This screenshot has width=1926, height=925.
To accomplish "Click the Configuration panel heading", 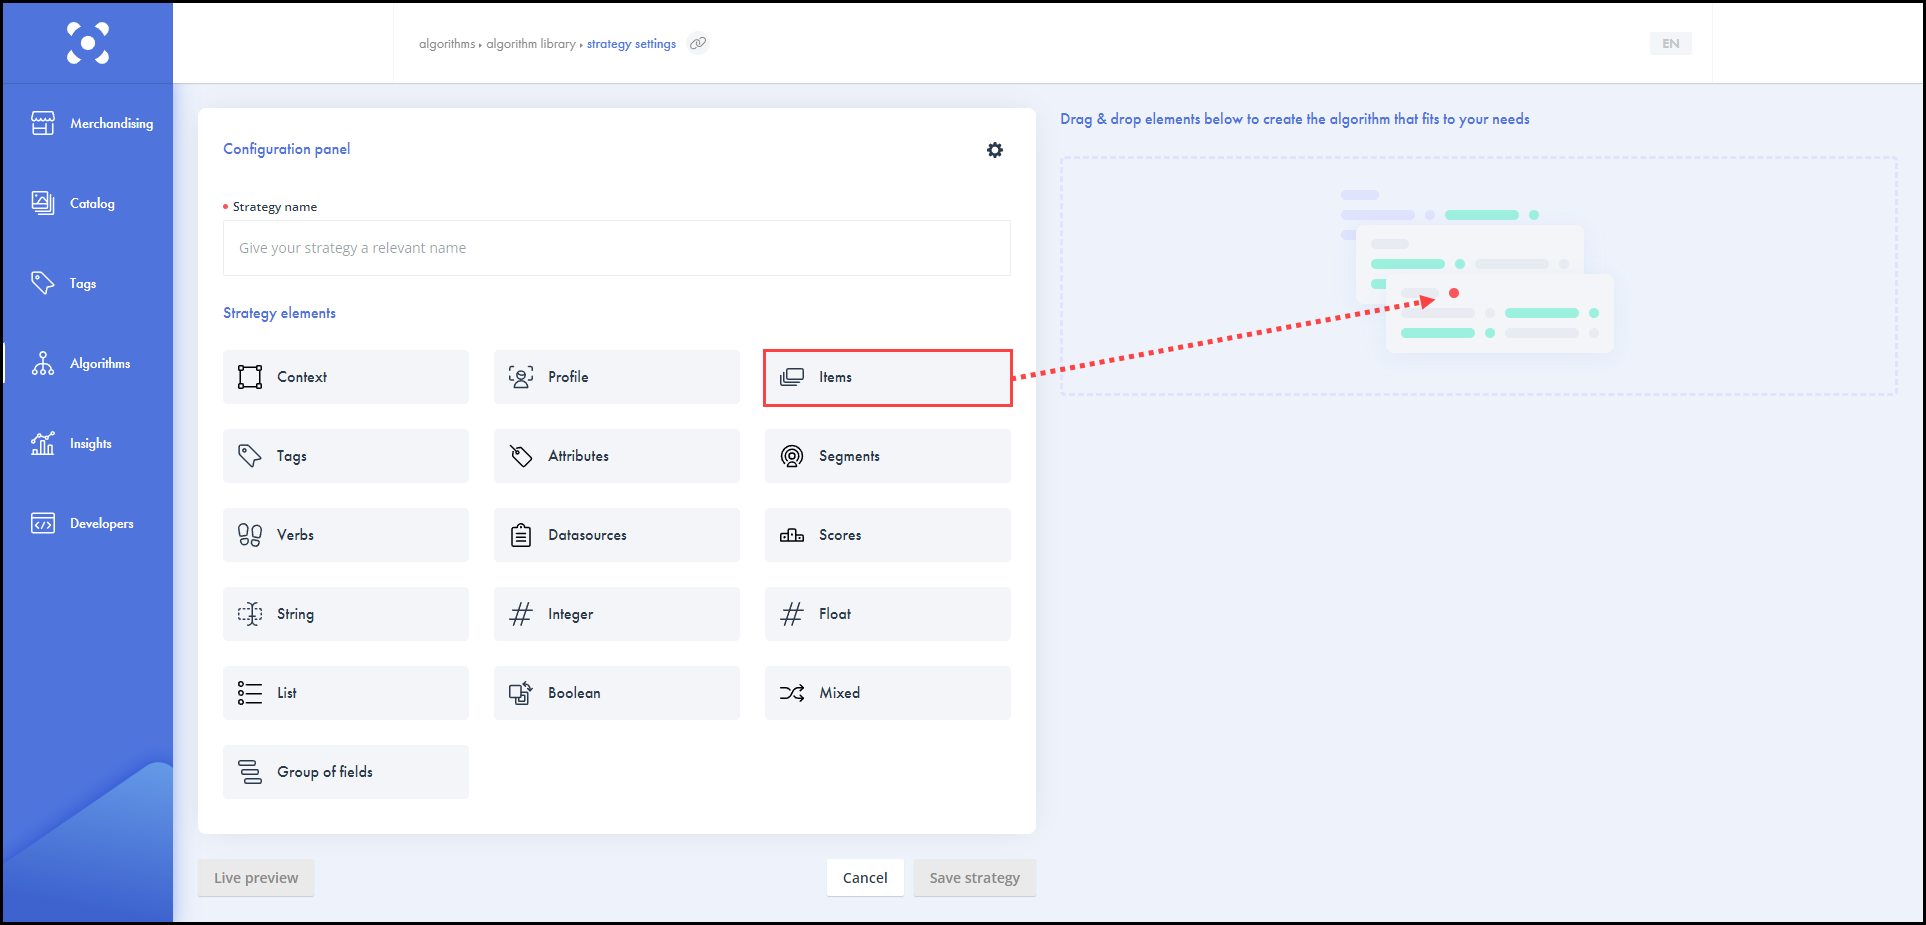I will (x=286, y=149).
